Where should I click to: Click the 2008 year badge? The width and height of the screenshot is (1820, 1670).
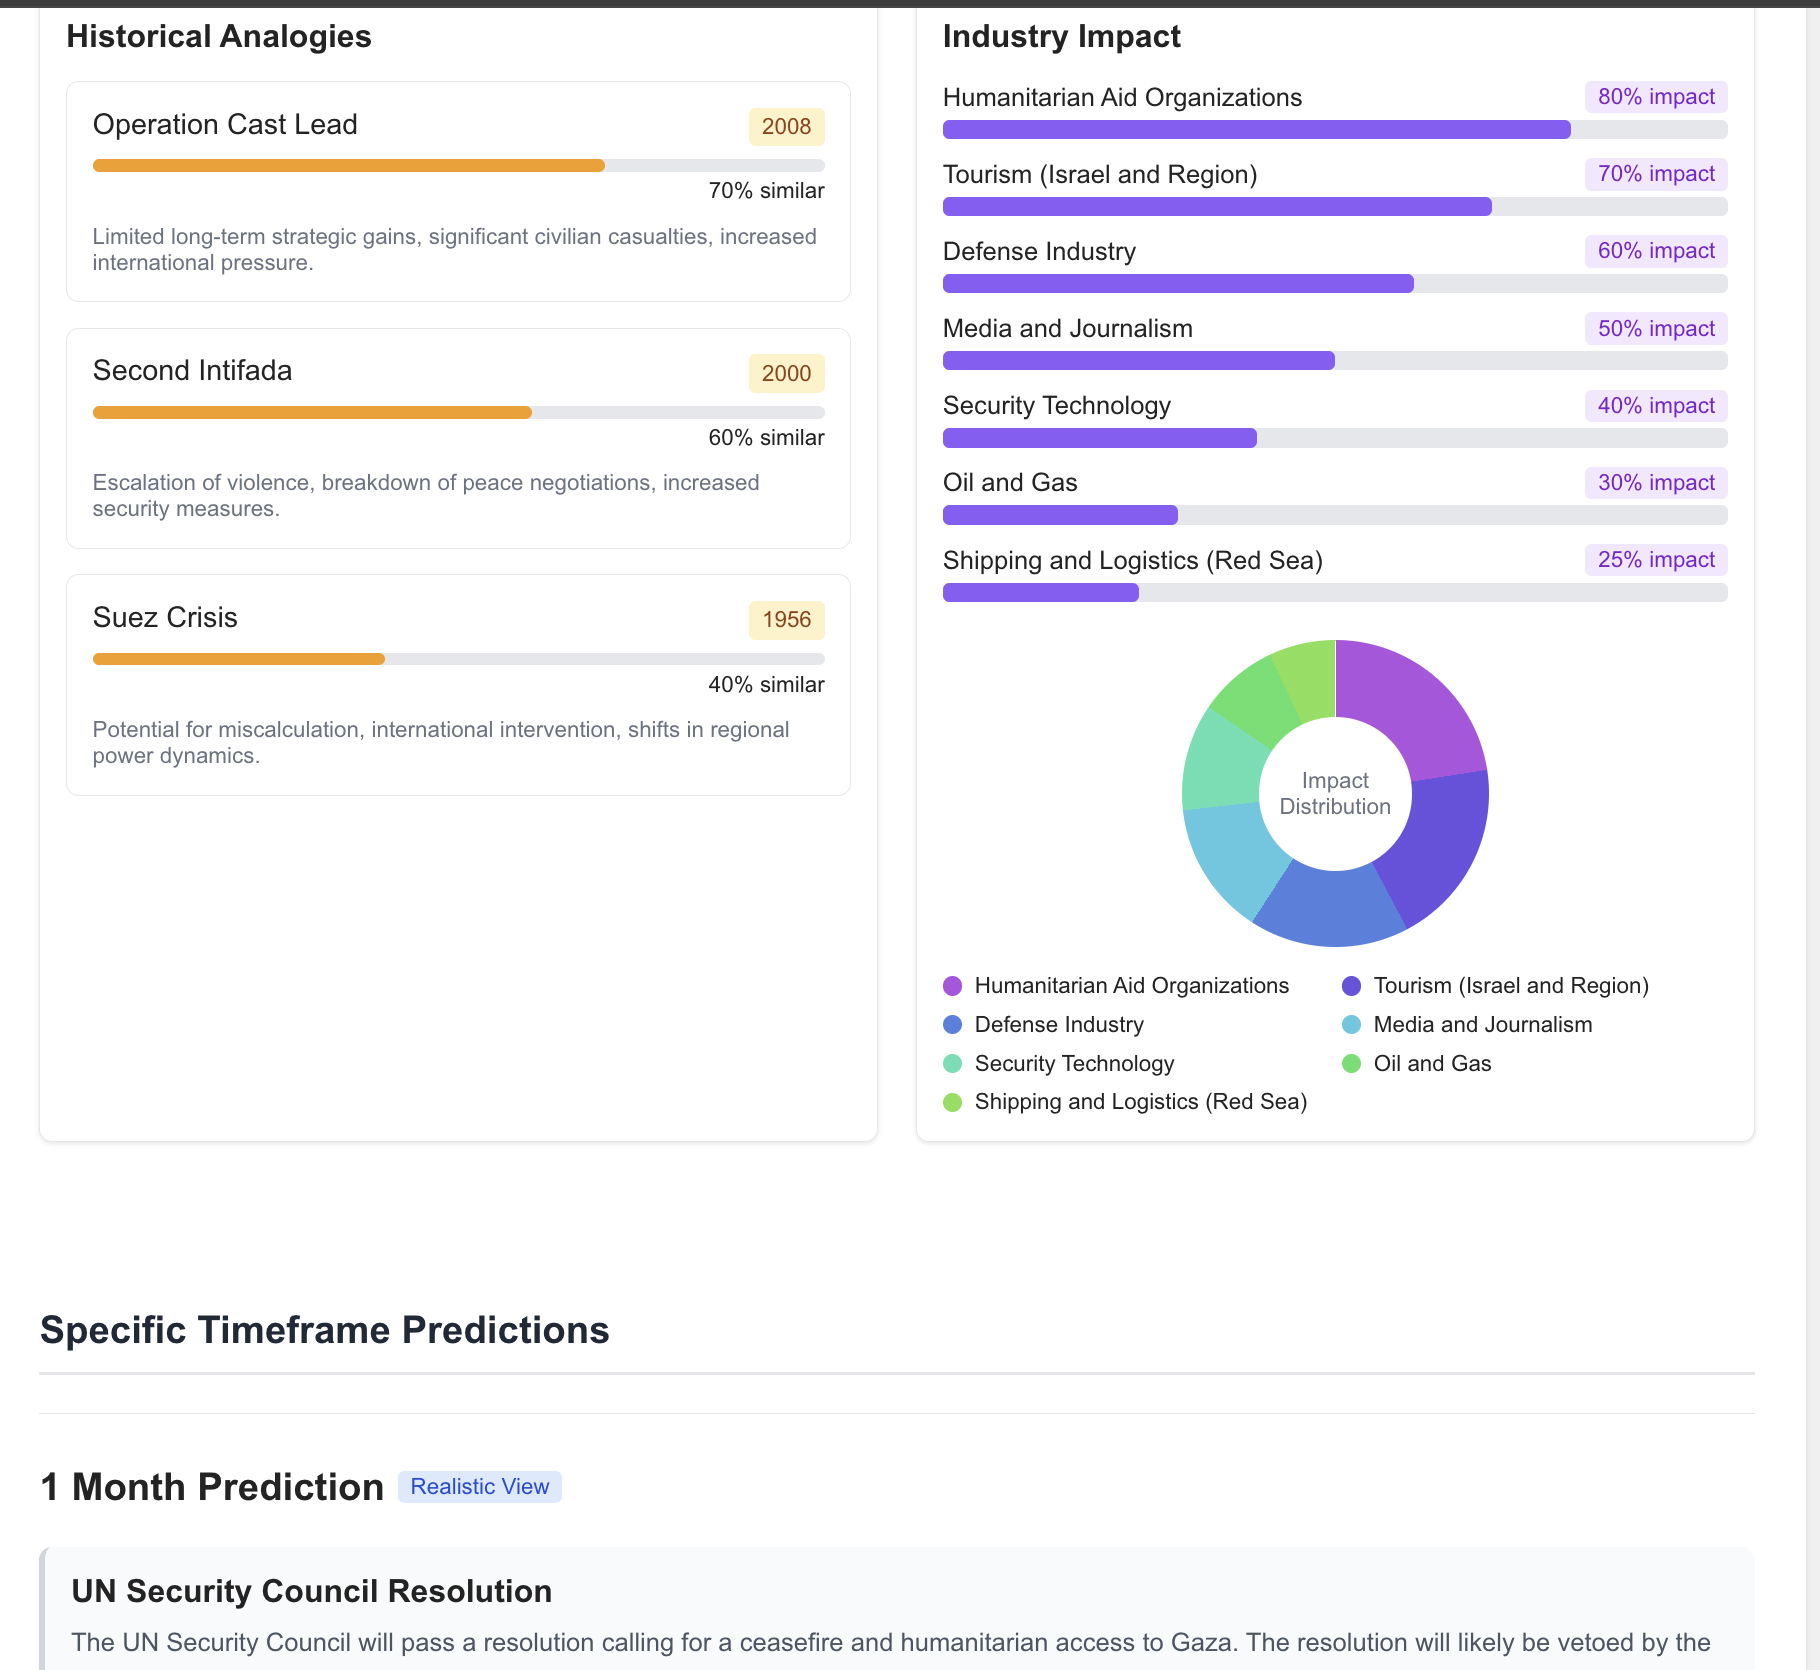(x=786, y=127)
